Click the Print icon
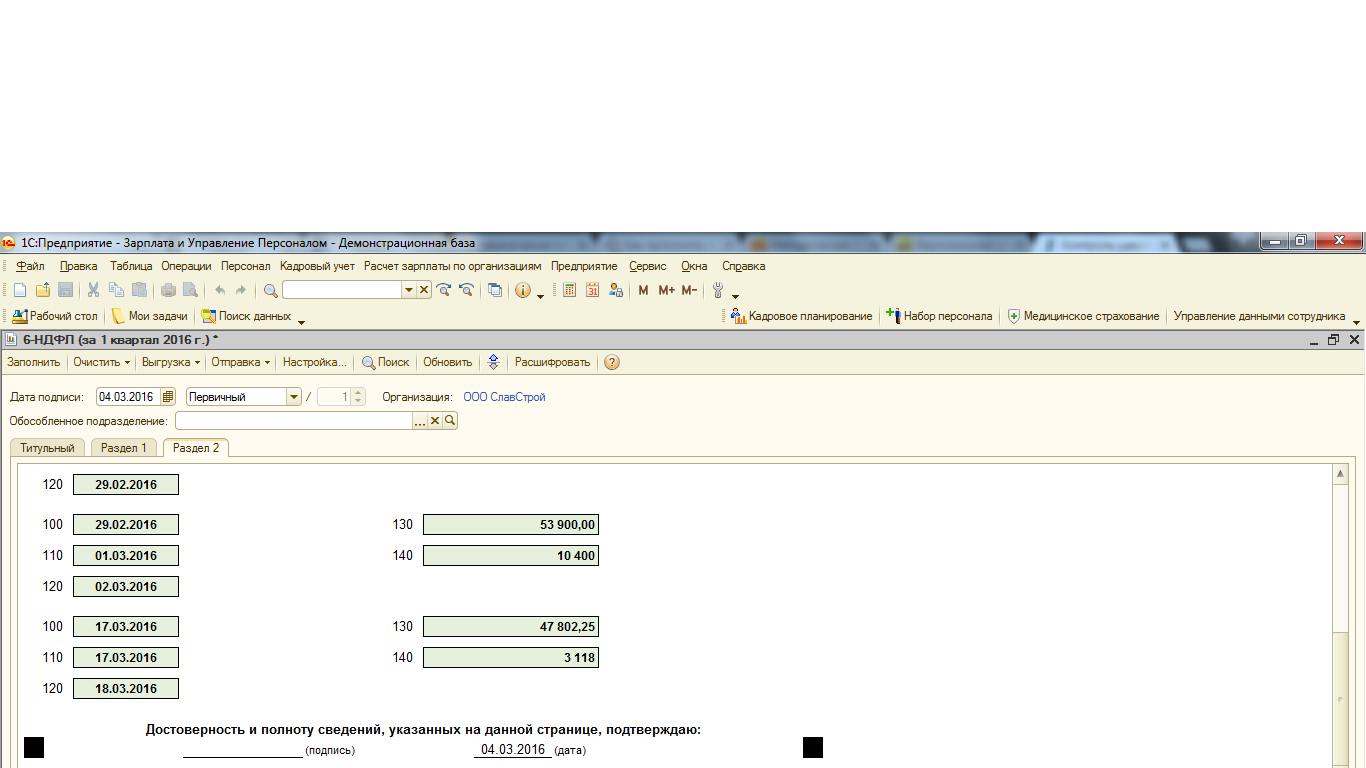1366x768 pixels. click(x=168, y=290)
